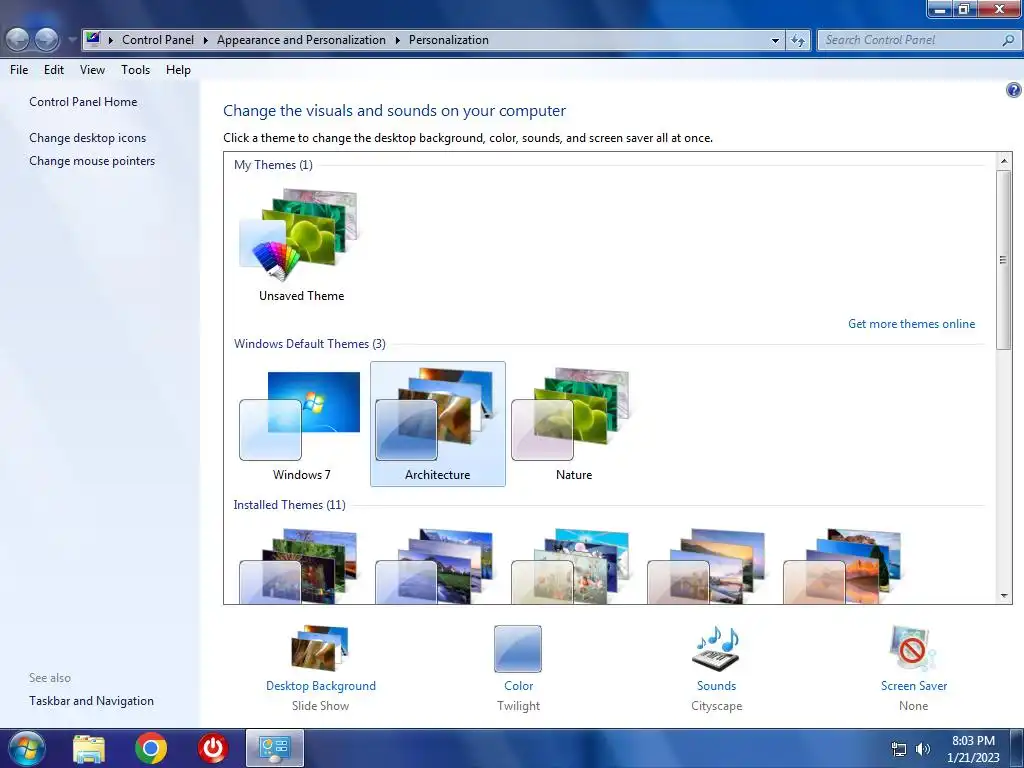The height and width of the screenshot is (768, 1024).
Task: Select the first installed theme with forest images
Action: click(299, 566)
